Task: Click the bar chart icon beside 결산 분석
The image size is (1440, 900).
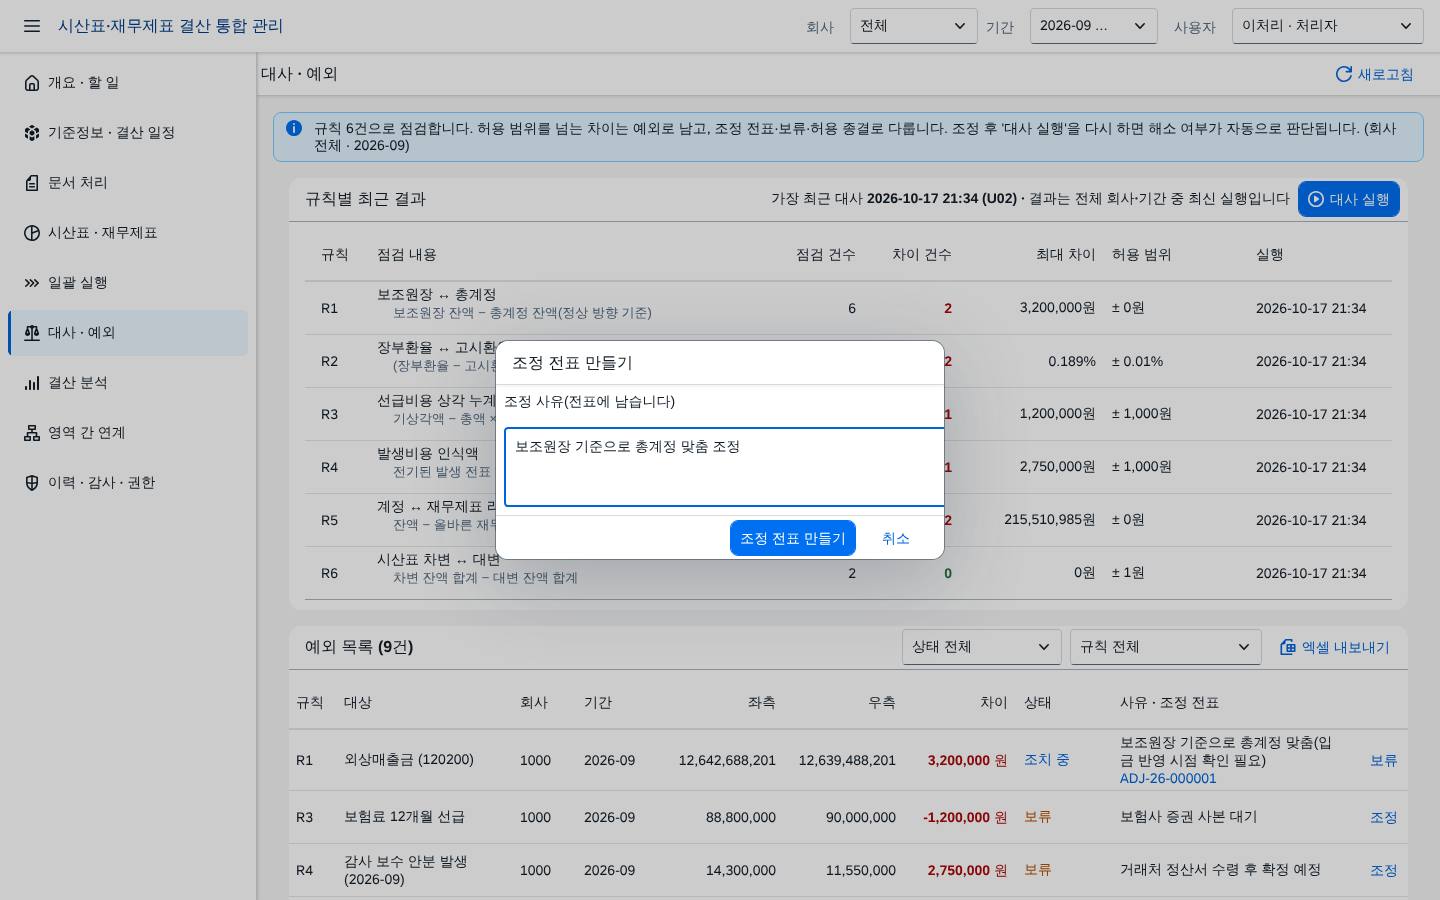Action: pos(32,383)
